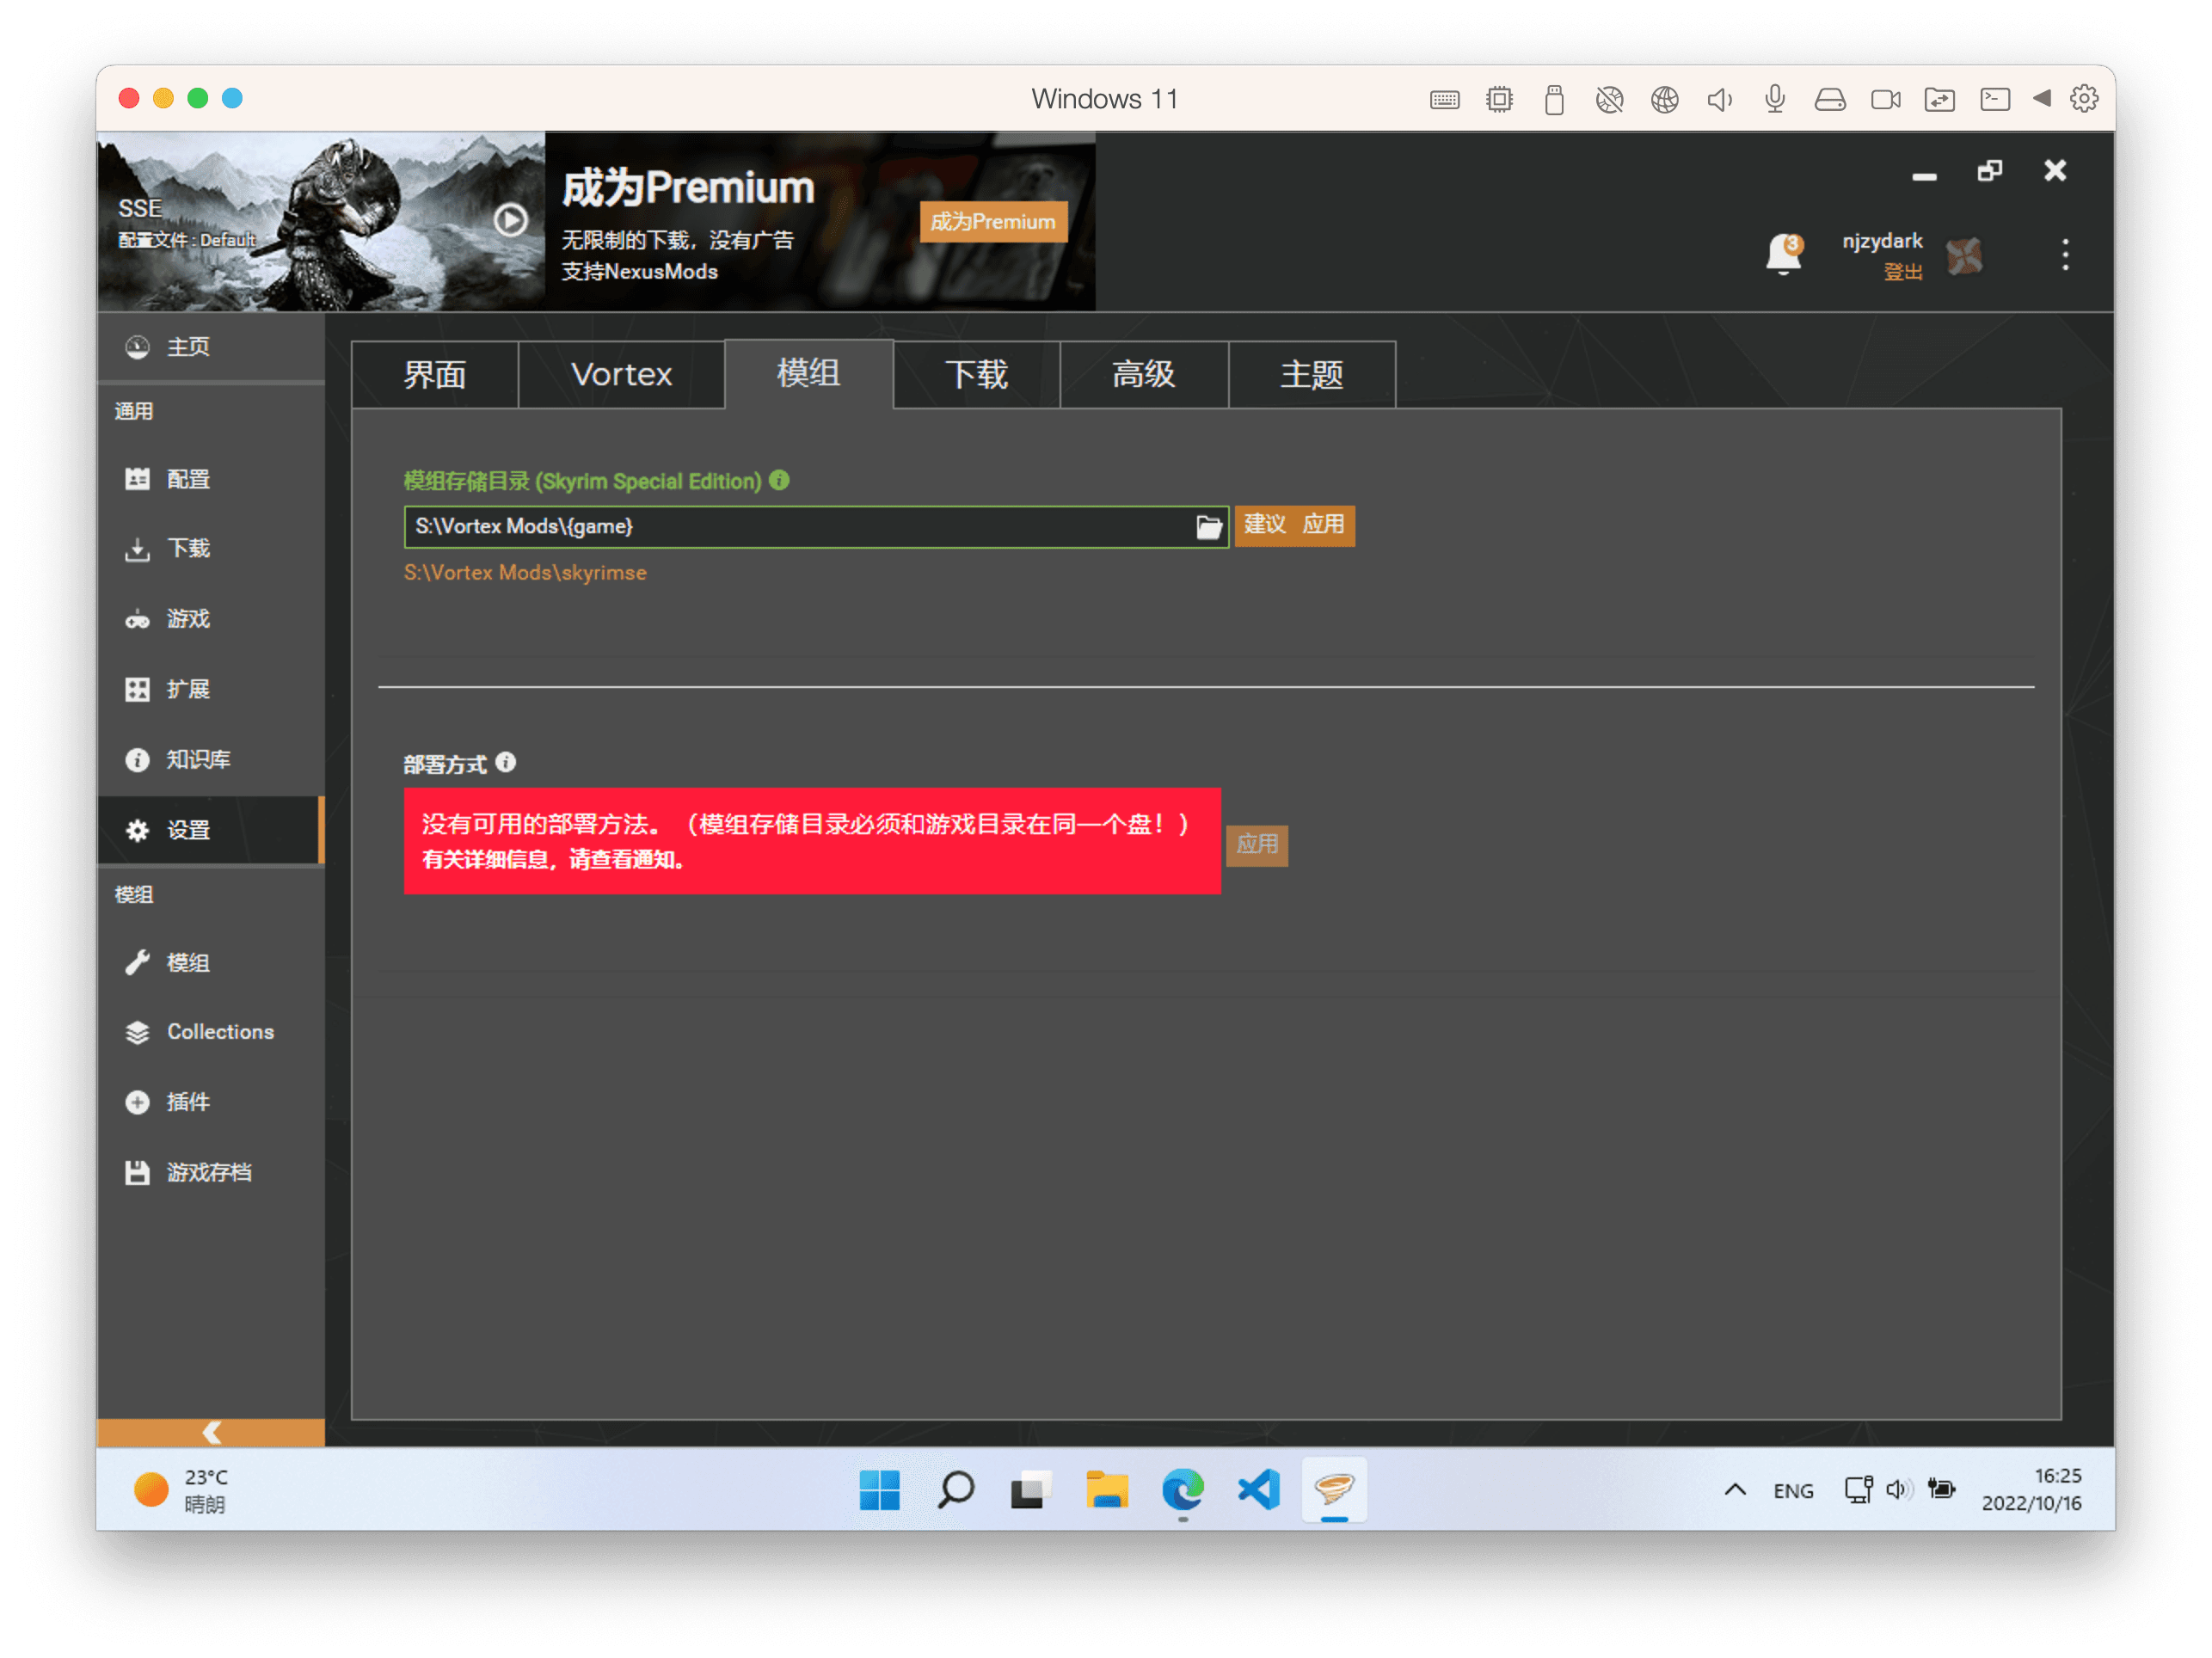Open Visual Studio Code from taskbar

click(x=1258, y=1490)
